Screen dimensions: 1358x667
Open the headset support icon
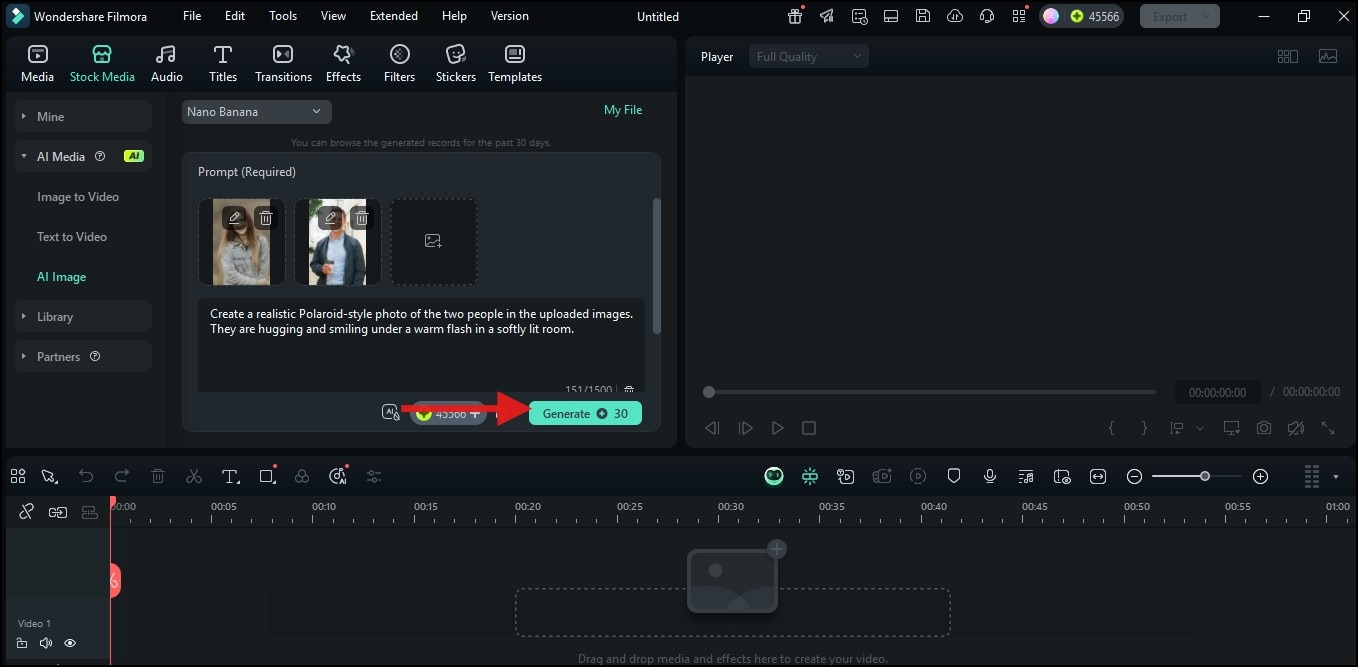[x=987, y=16]
